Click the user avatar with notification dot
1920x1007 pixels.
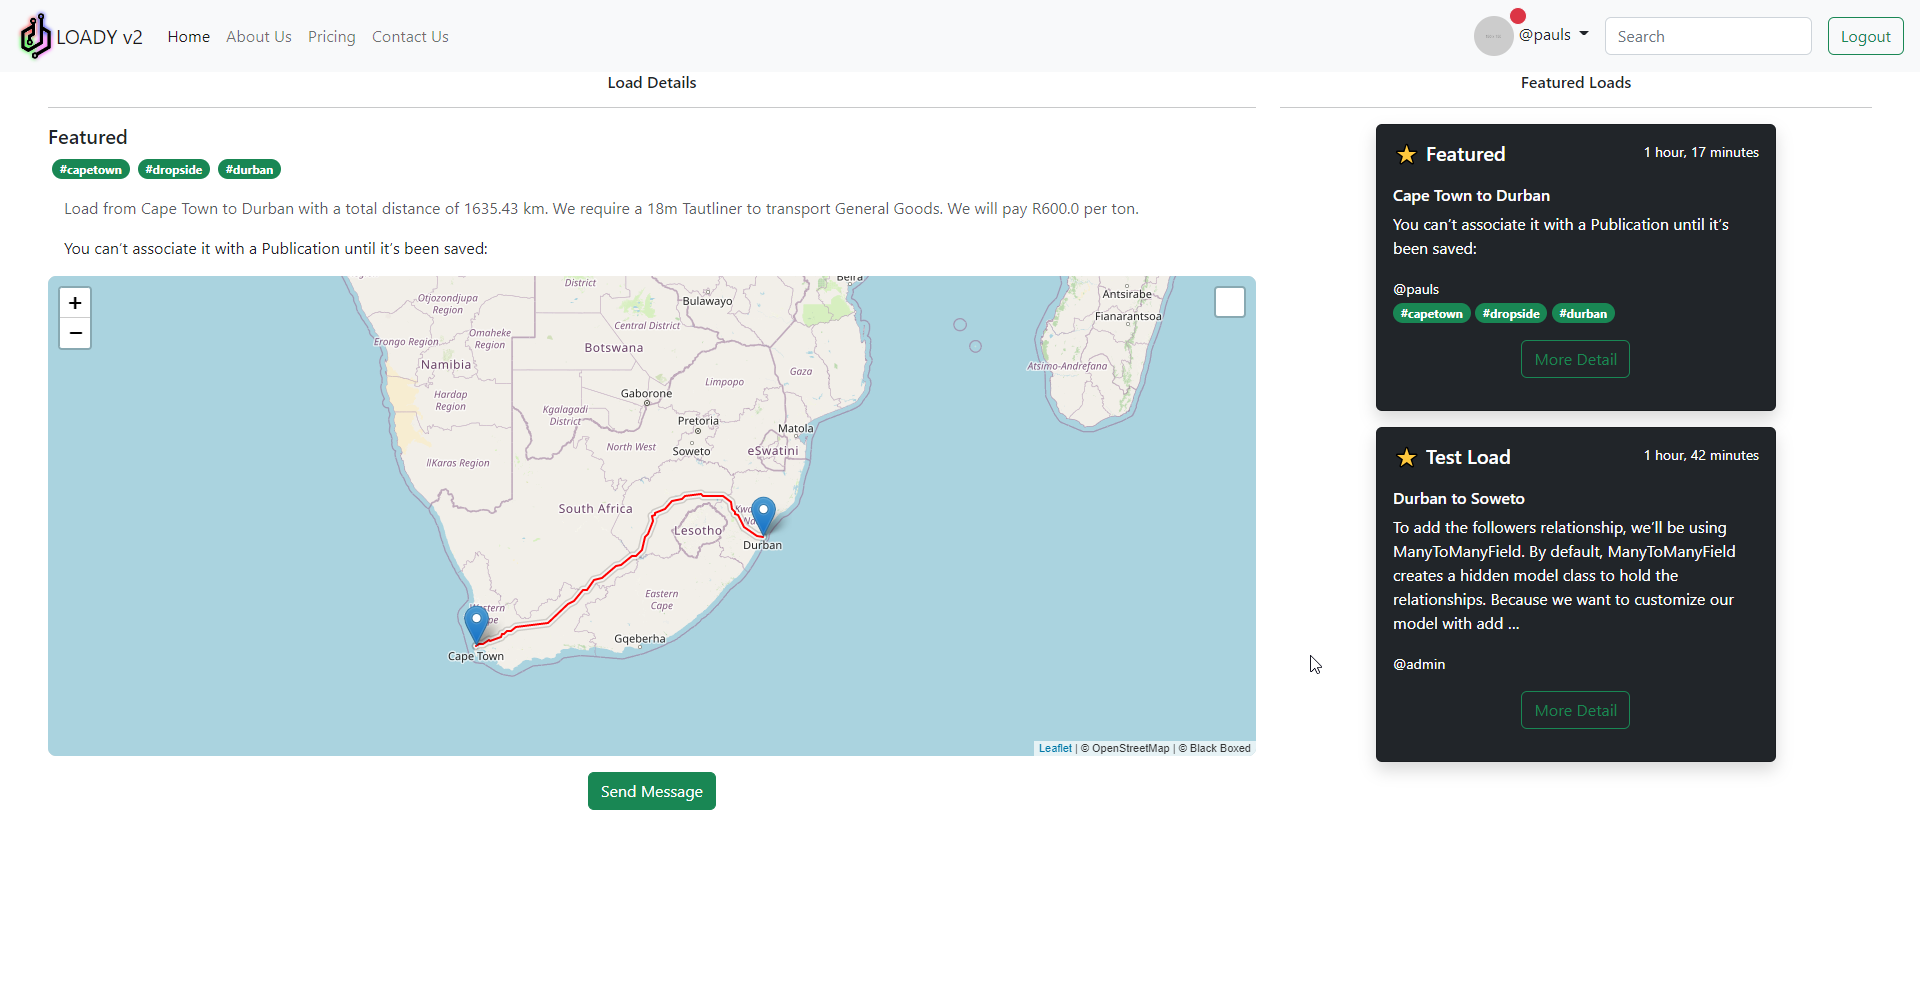click(x=1493, y=36)
